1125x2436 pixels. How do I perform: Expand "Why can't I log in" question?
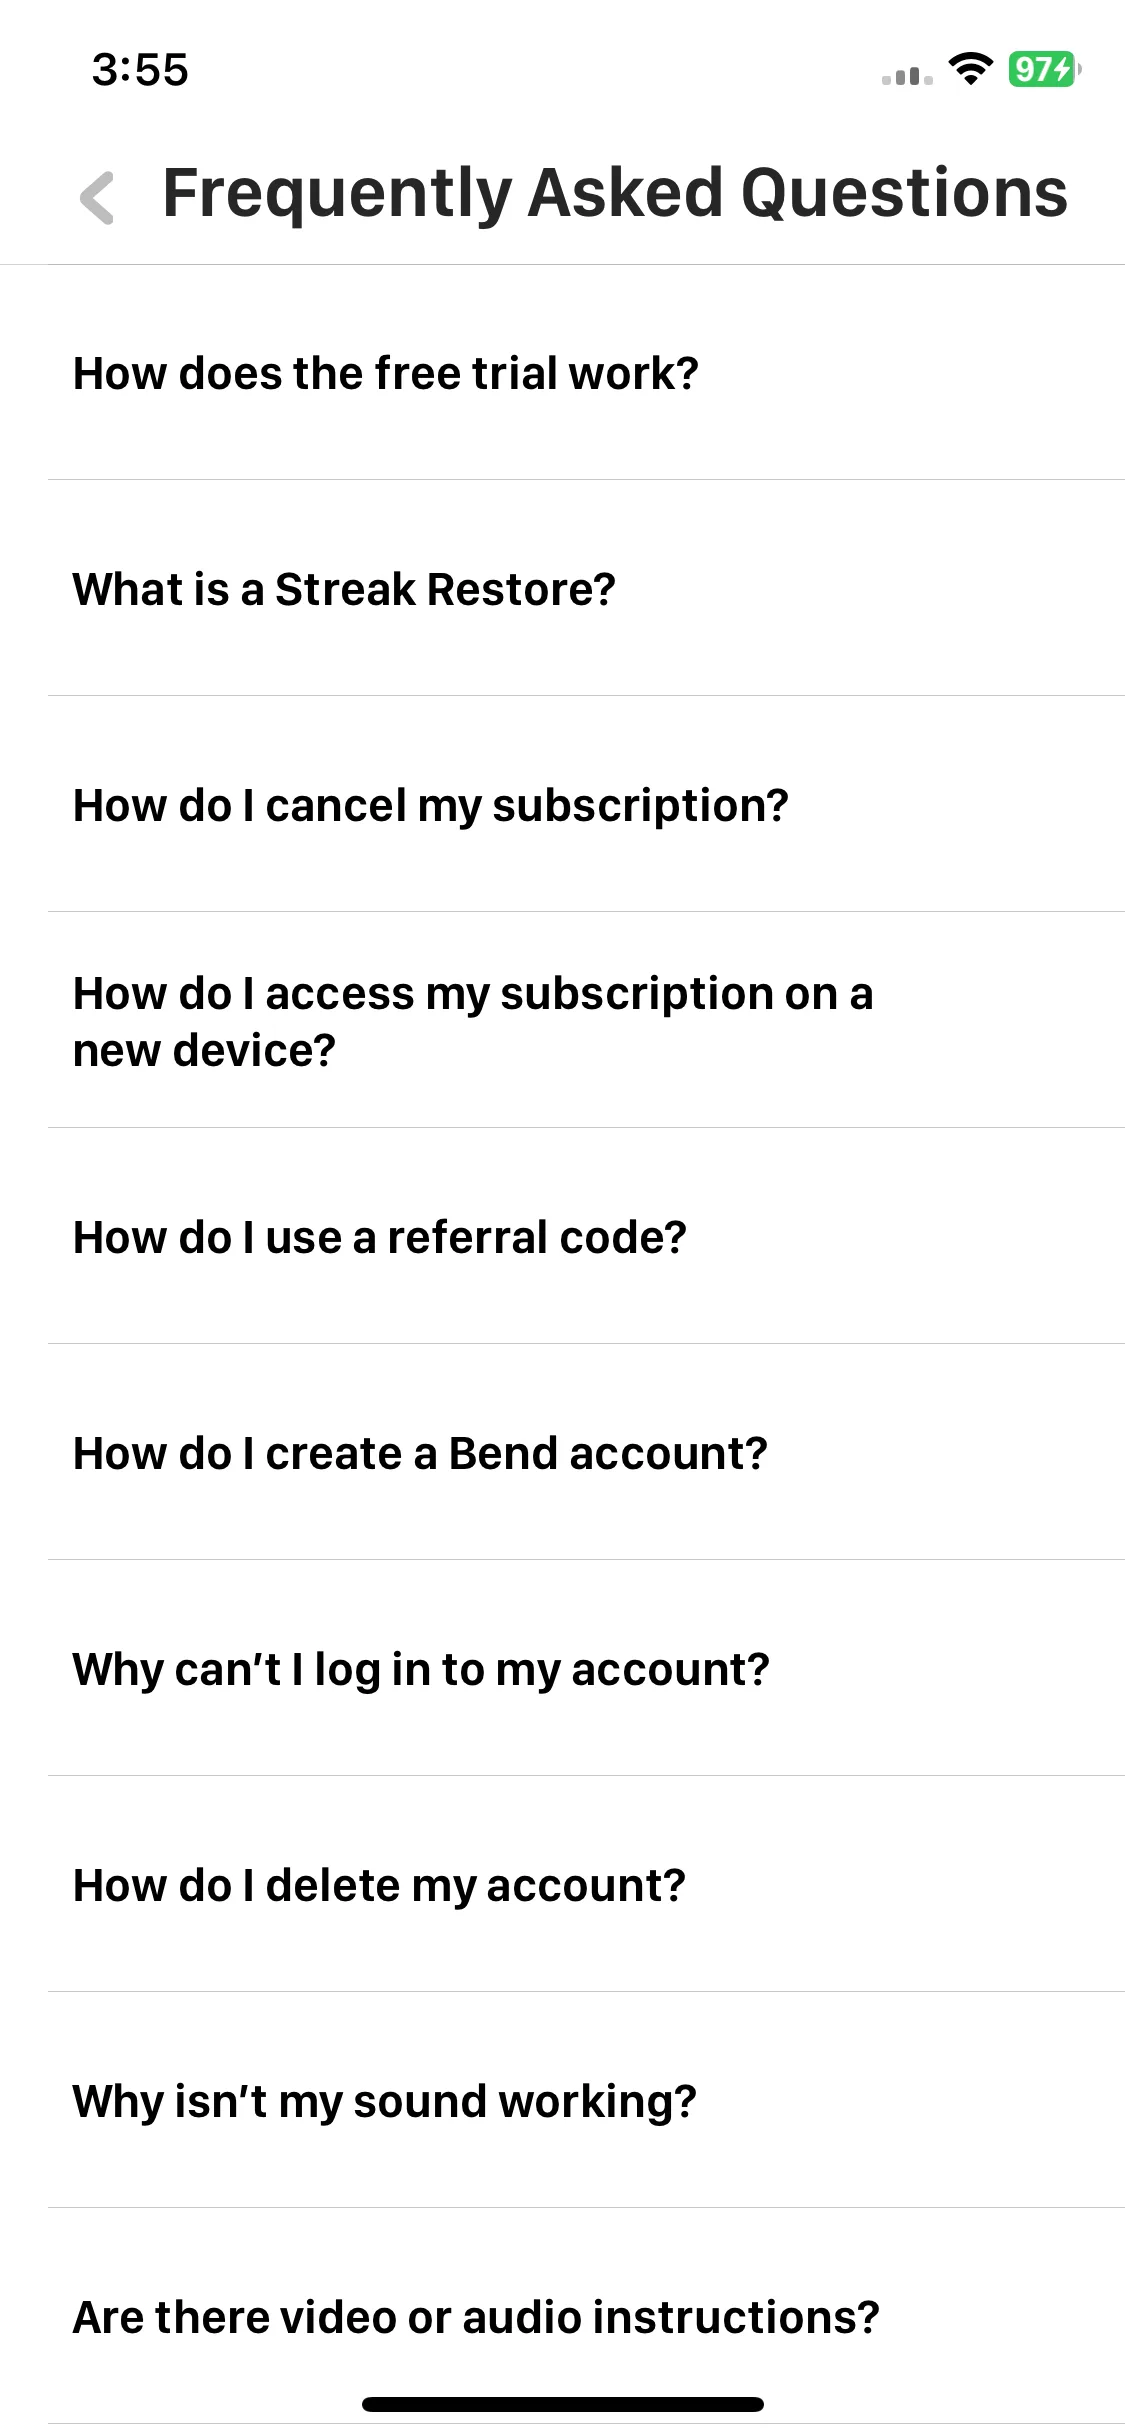pos(421,1670)
